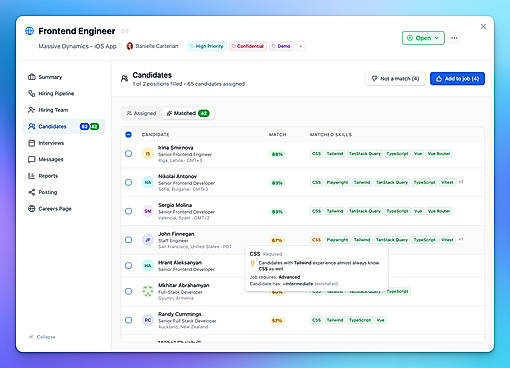Click the Careers Page globe icon
Image resolution: width=510 pixels, height=368 pixels.
32,209
